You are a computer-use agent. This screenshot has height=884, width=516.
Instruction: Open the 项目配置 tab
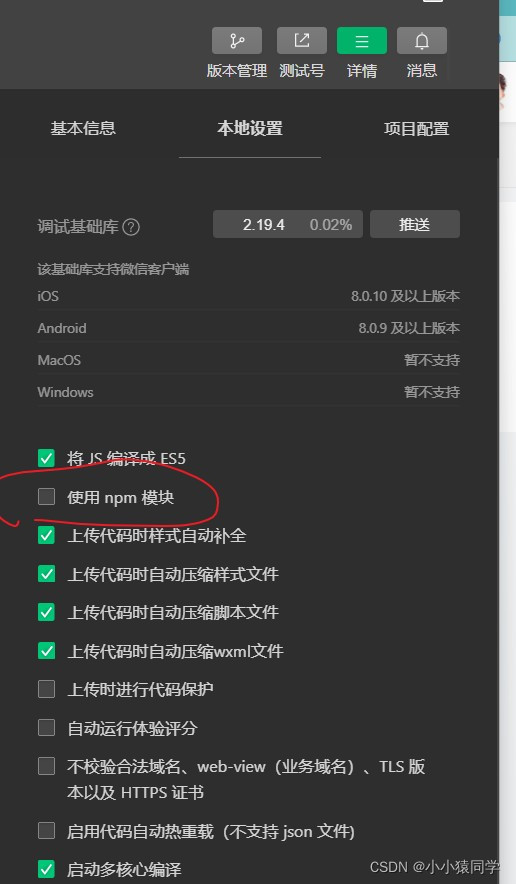click(x=416, y=129)
